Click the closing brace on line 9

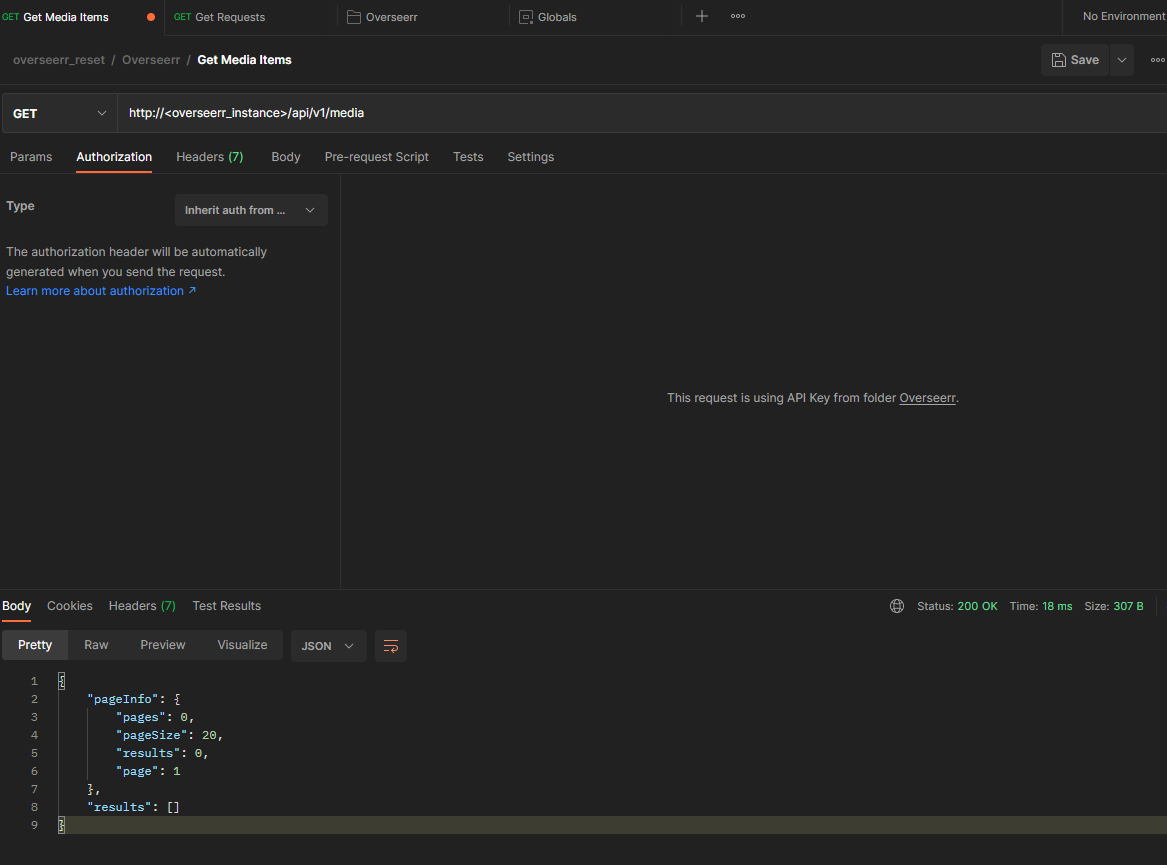[x=62, y=825]
